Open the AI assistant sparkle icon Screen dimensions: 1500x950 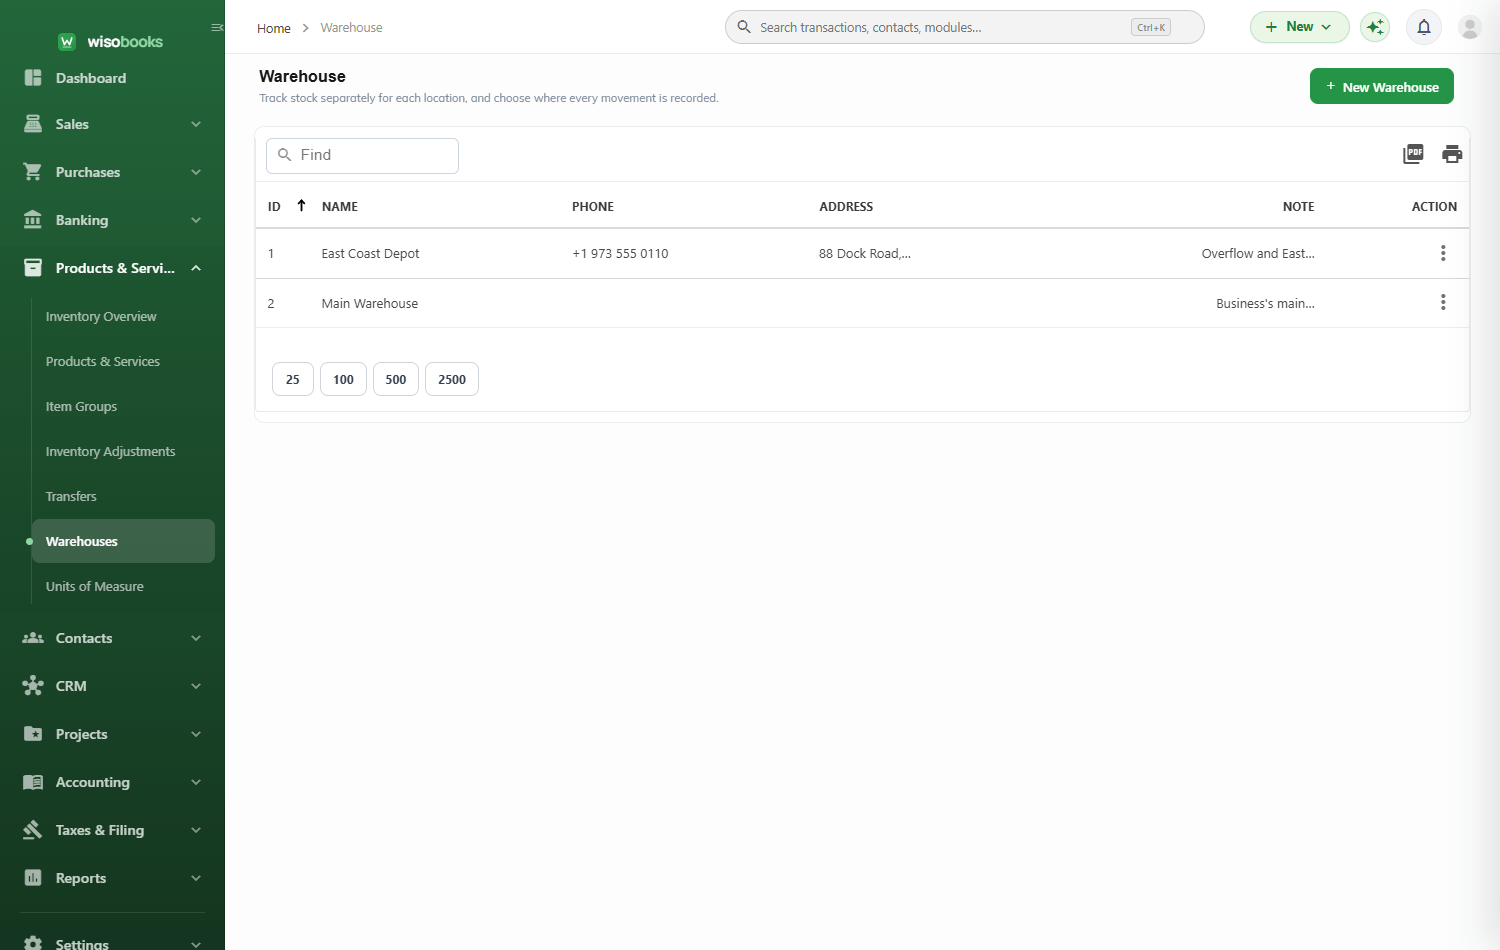coord(1375,27)
